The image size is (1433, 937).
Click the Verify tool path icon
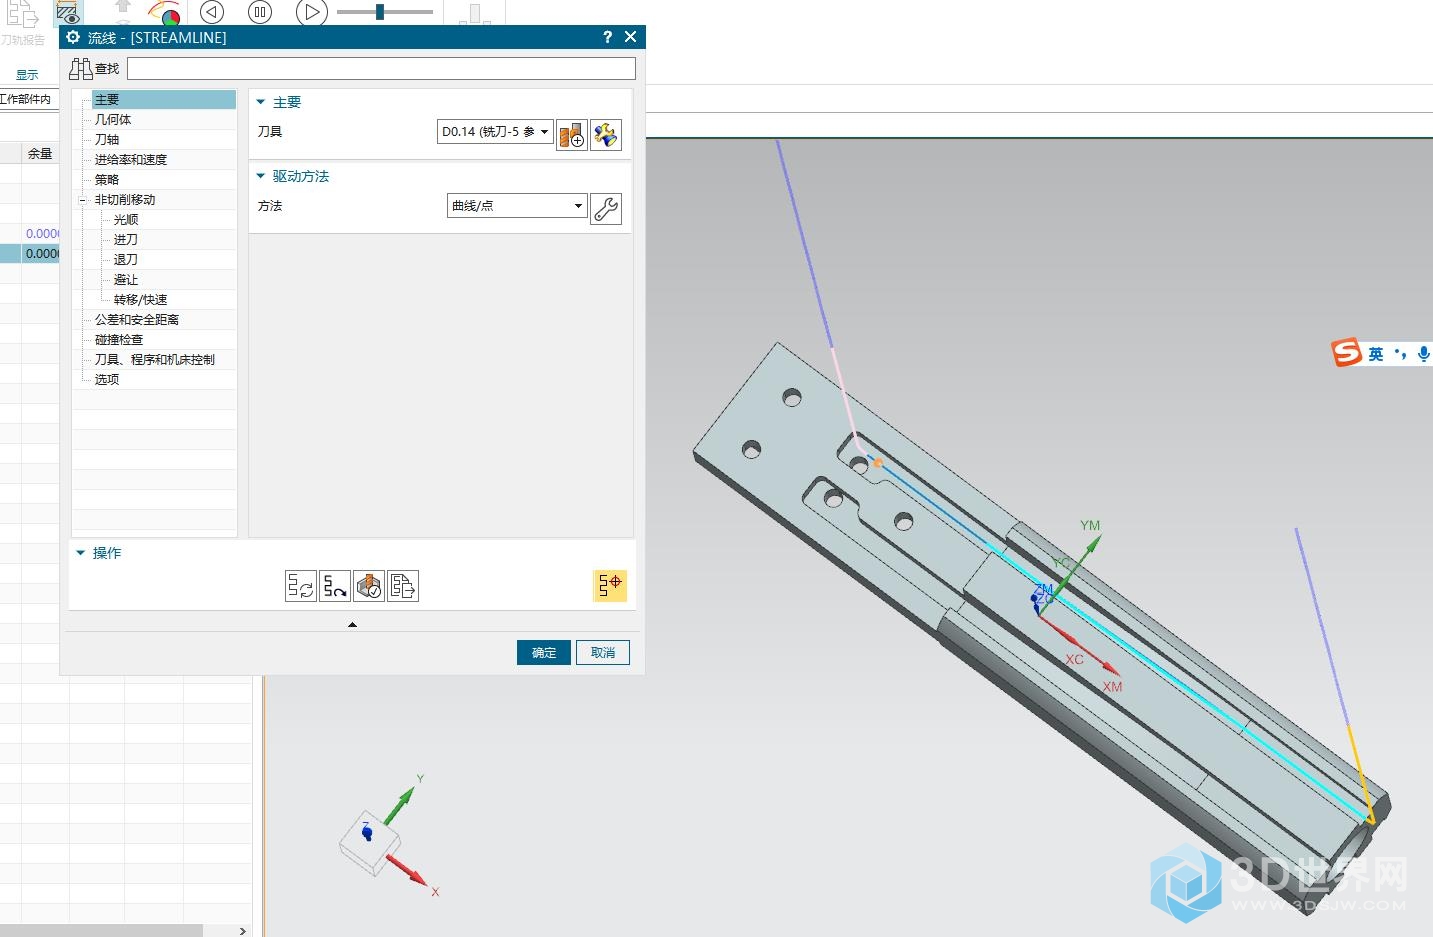click(369, 586)
